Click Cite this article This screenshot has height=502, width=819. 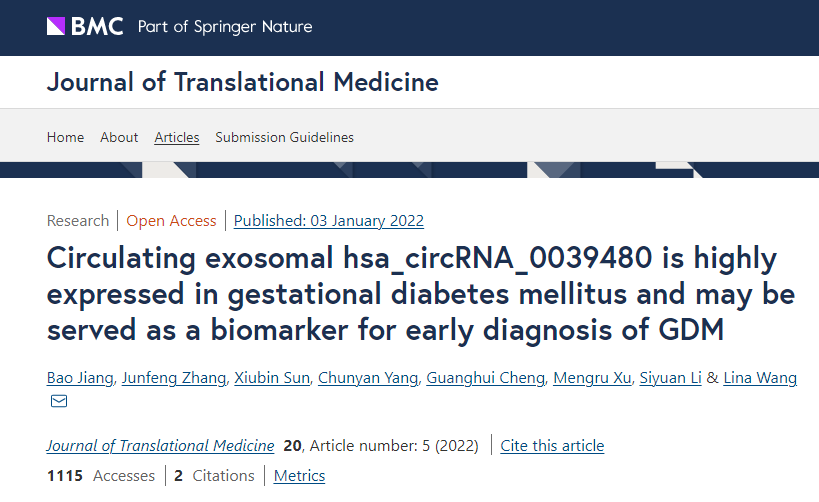pos(552,446)
